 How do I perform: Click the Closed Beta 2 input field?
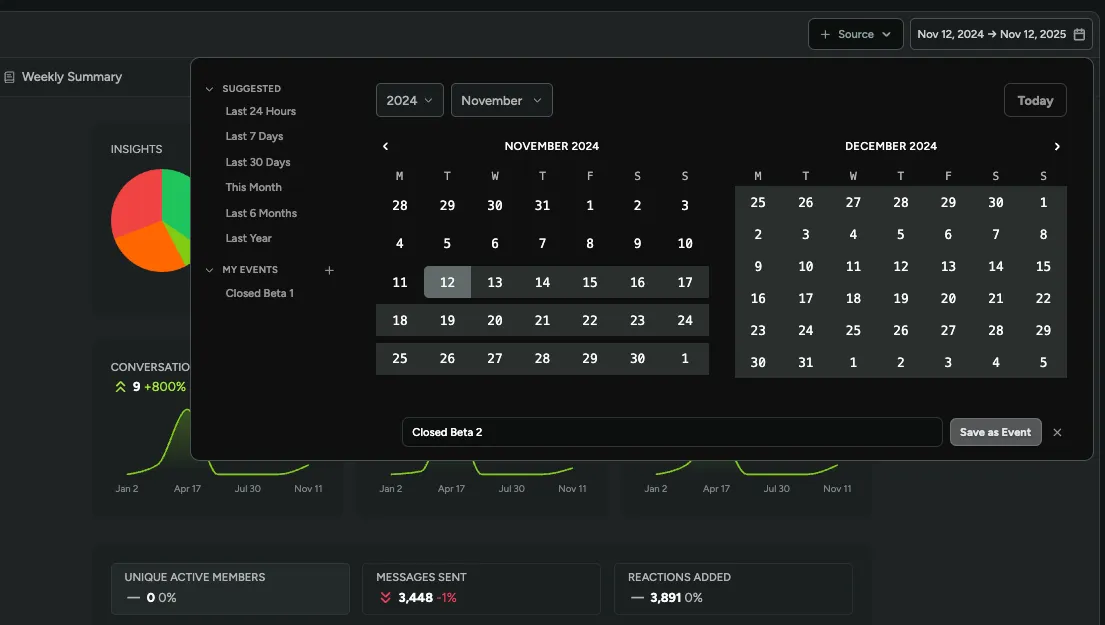672,432
